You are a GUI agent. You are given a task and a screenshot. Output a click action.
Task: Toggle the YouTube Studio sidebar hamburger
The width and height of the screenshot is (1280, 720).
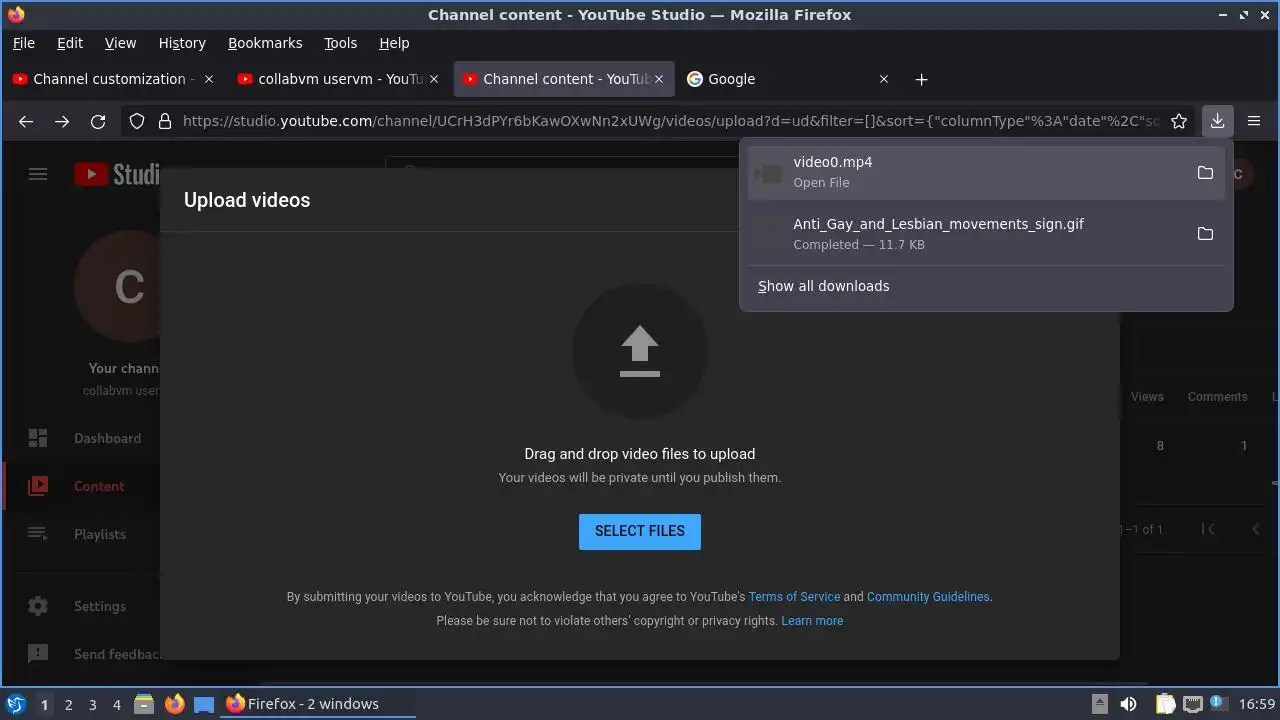click(38, 174)
